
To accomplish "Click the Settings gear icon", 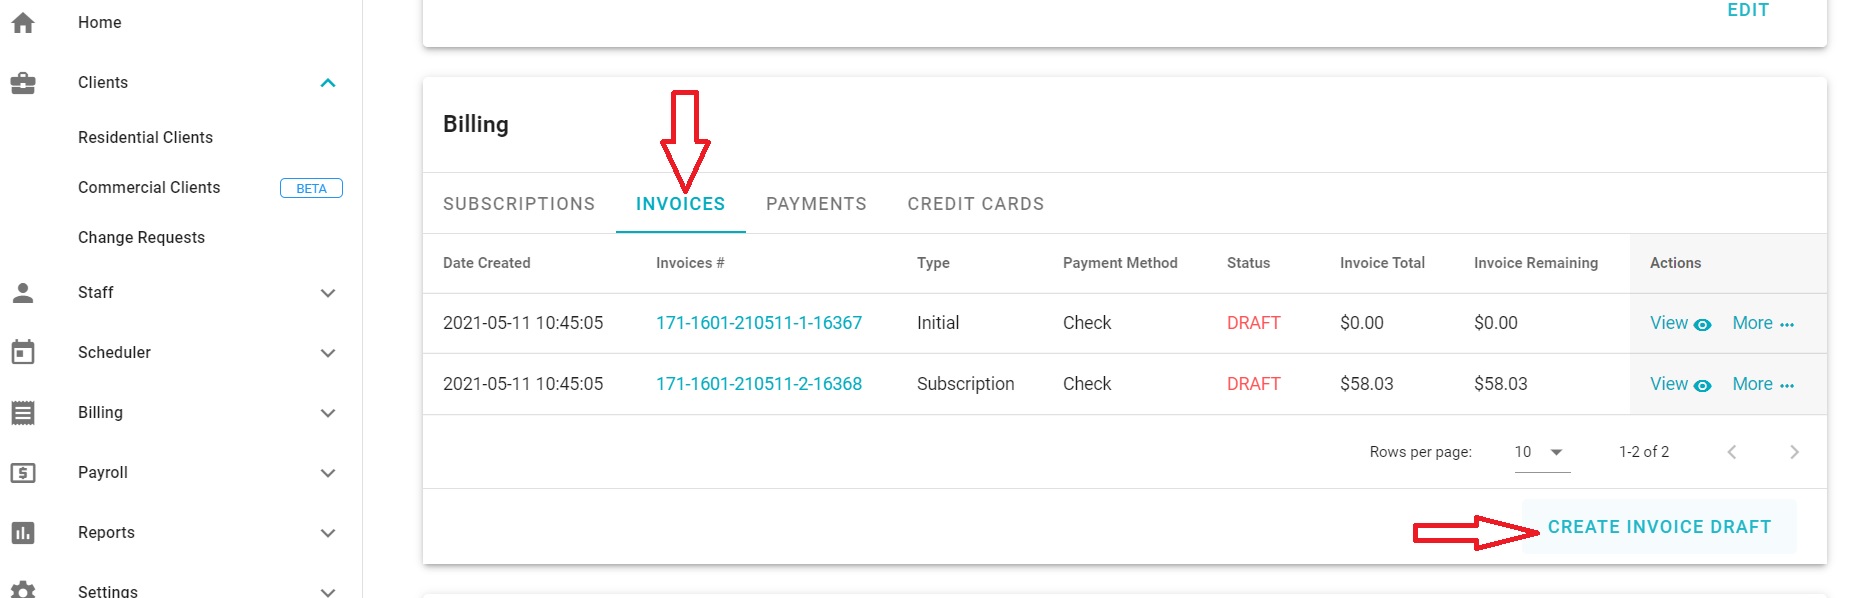I will tap(23, 590).
